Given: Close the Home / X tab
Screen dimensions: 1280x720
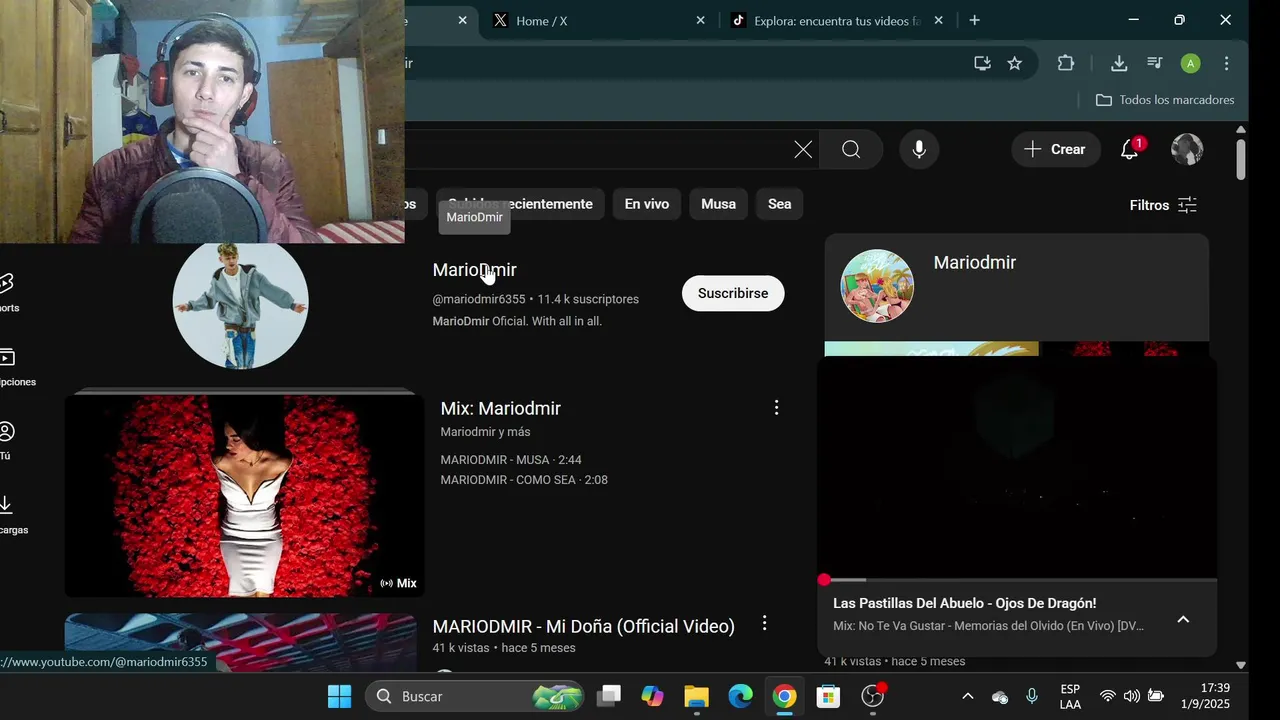Looking at the screenshot, I should point(700,20).
